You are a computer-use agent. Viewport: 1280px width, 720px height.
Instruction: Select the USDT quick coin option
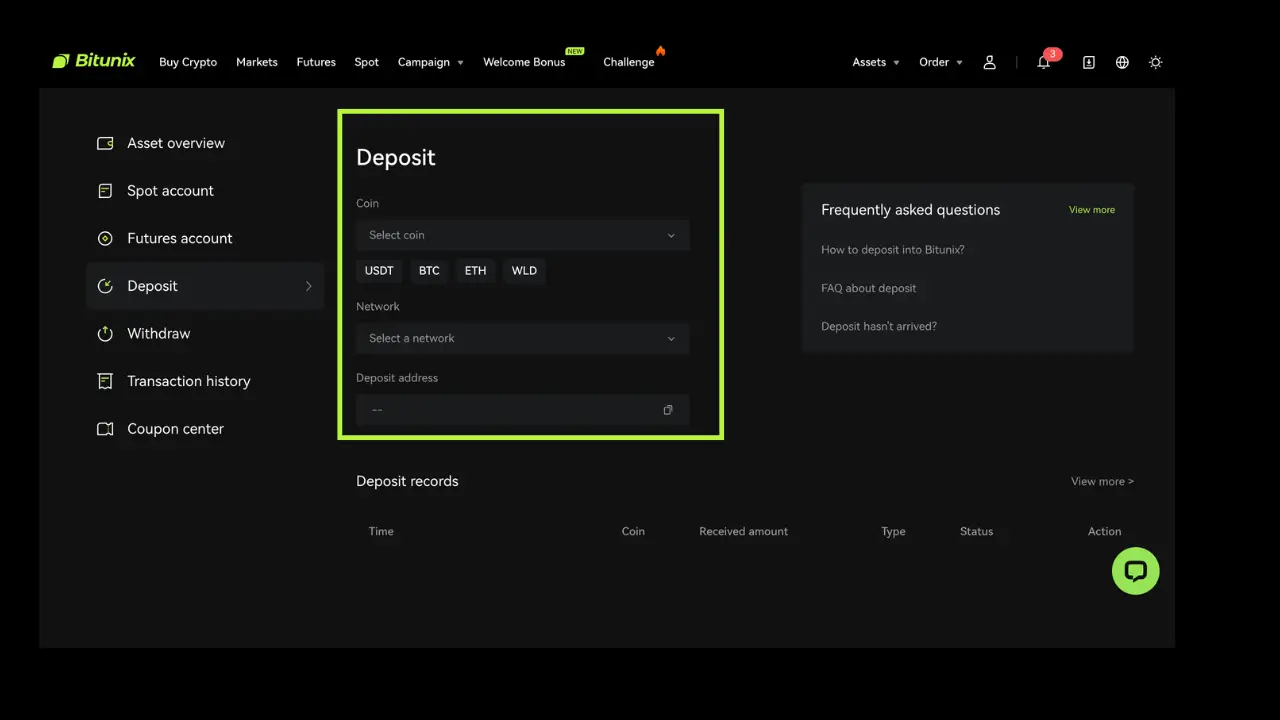(378, 270)
